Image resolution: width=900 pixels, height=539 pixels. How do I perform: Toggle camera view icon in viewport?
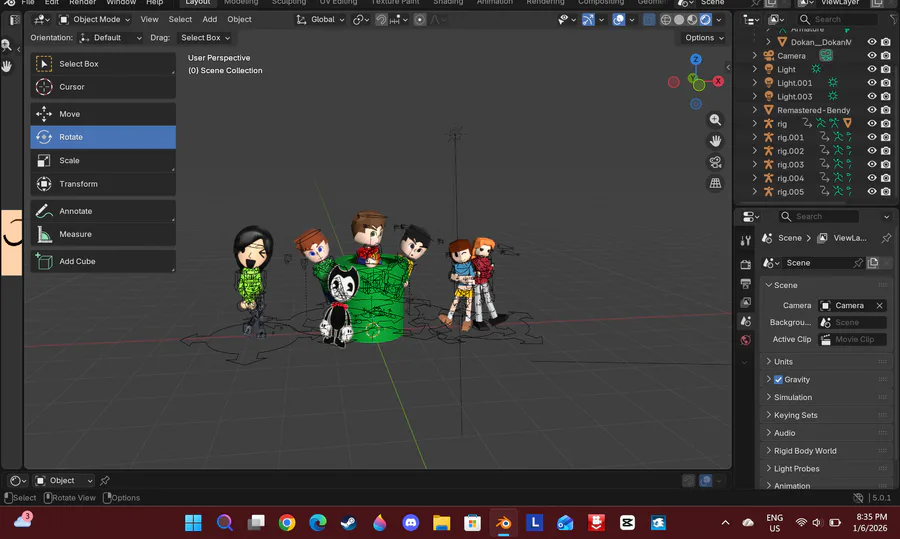coord(715,162)
